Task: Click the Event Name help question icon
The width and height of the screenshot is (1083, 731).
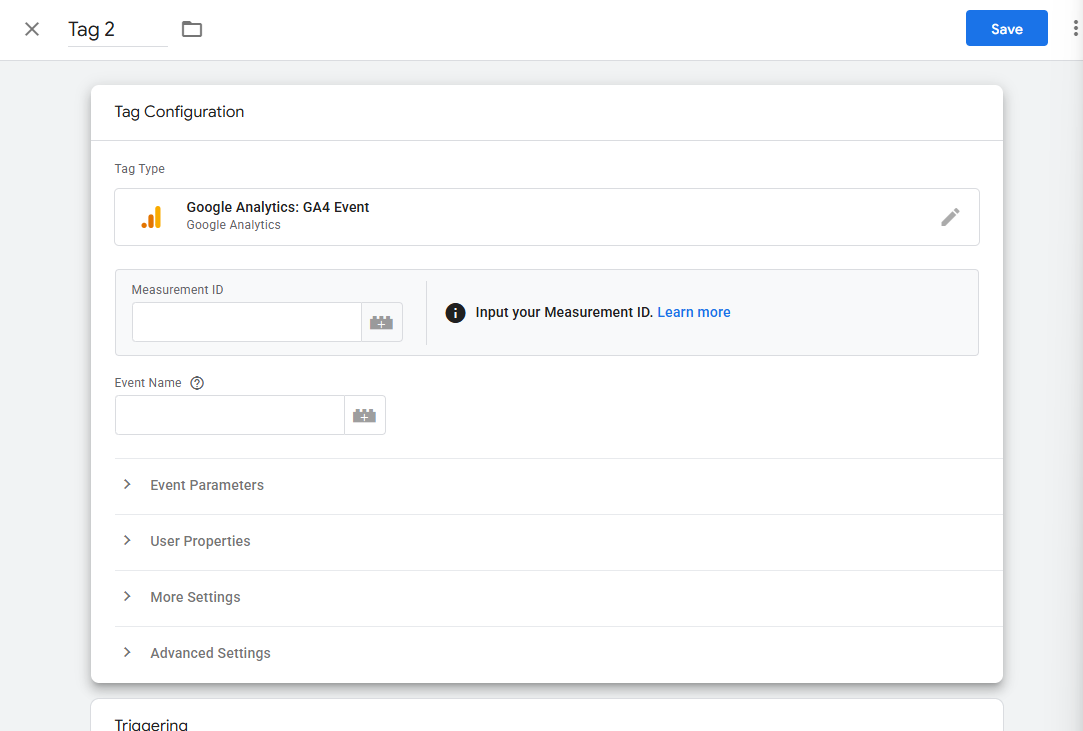Action: 197,383
